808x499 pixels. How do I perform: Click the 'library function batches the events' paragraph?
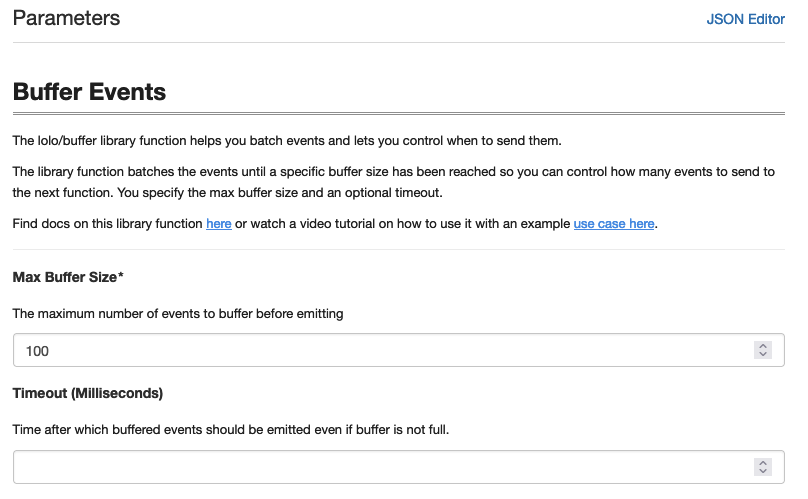(393, 182)
